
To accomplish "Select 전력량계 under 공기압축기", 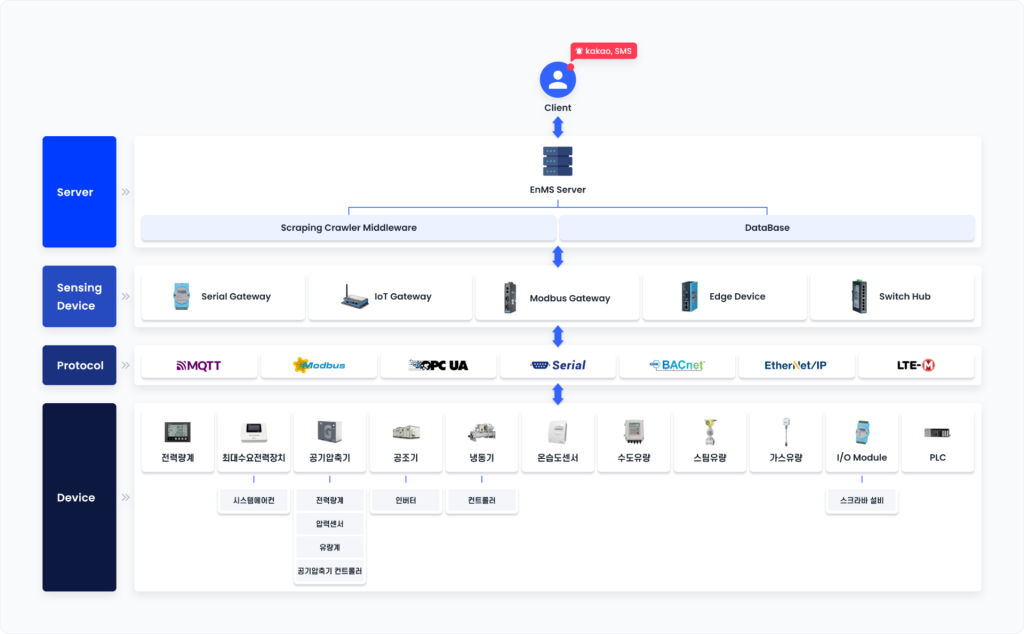I will point(330,500).
